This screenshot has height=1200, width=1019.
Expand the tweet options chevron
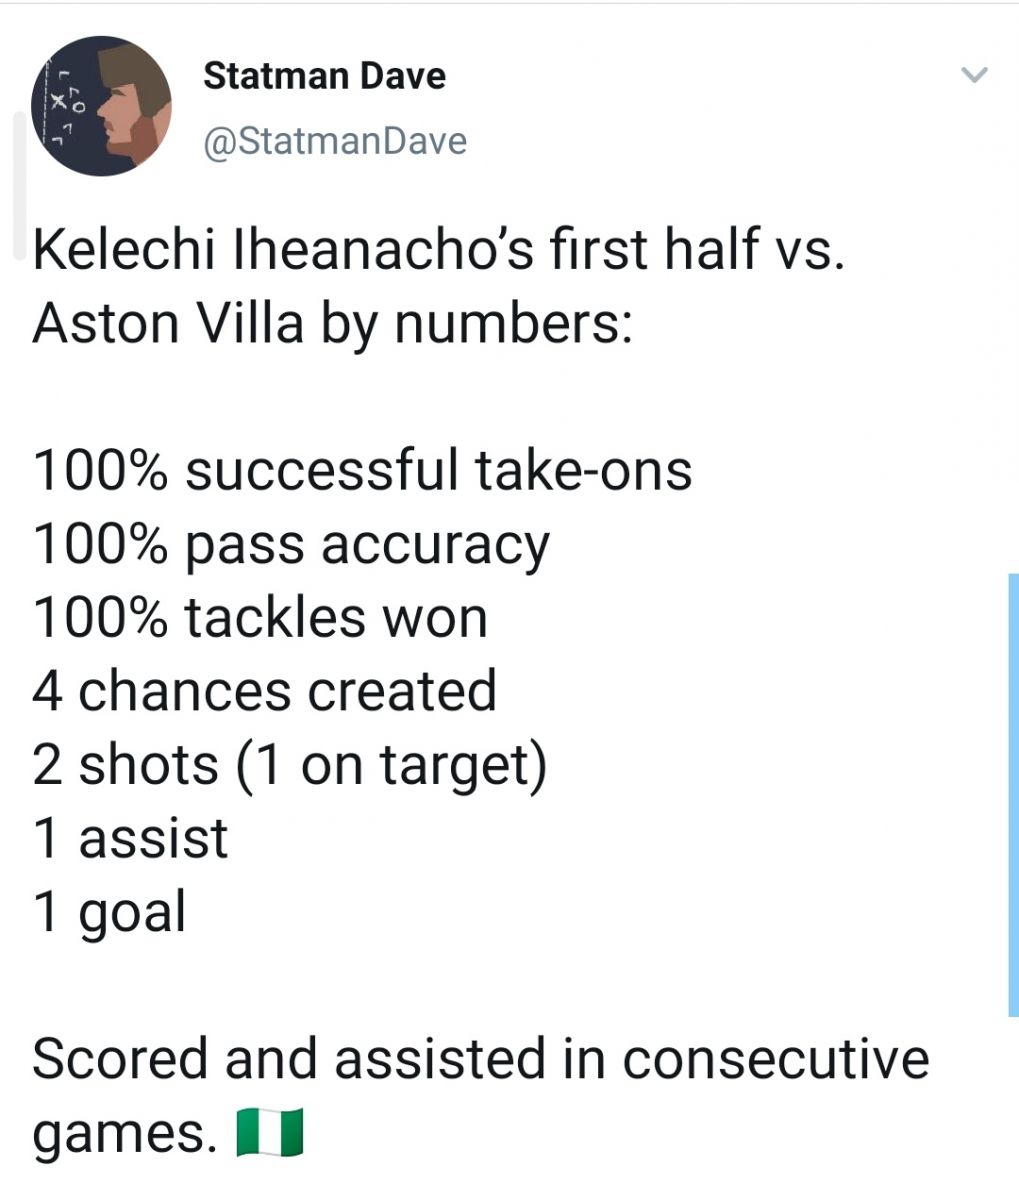pos(973,75)
